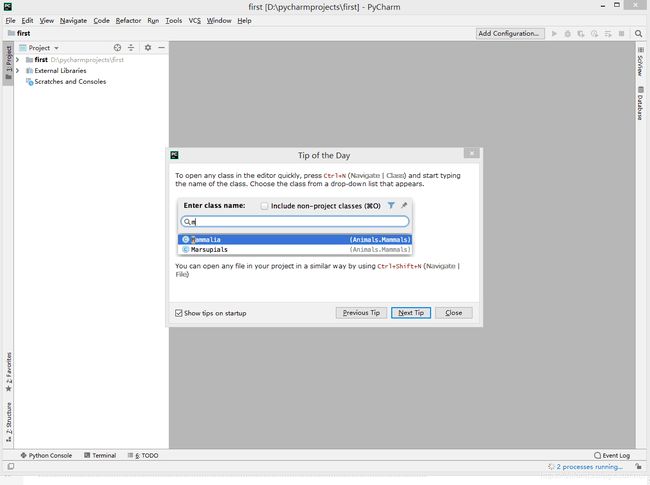
Task: Click the Stop square icon in toolbar
Action: tap(621, 34)
